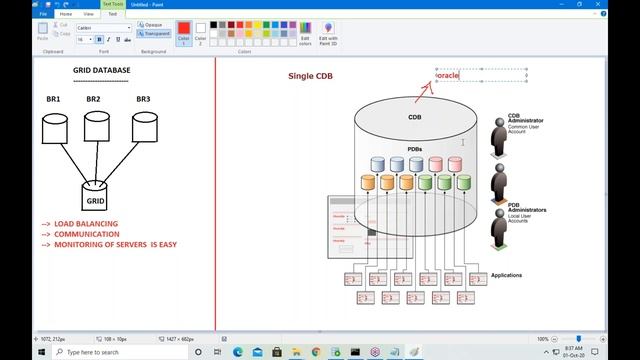Open Mail app from the taskbar
The height and width of the screenshot is (360, 640).
coord(258,352)
